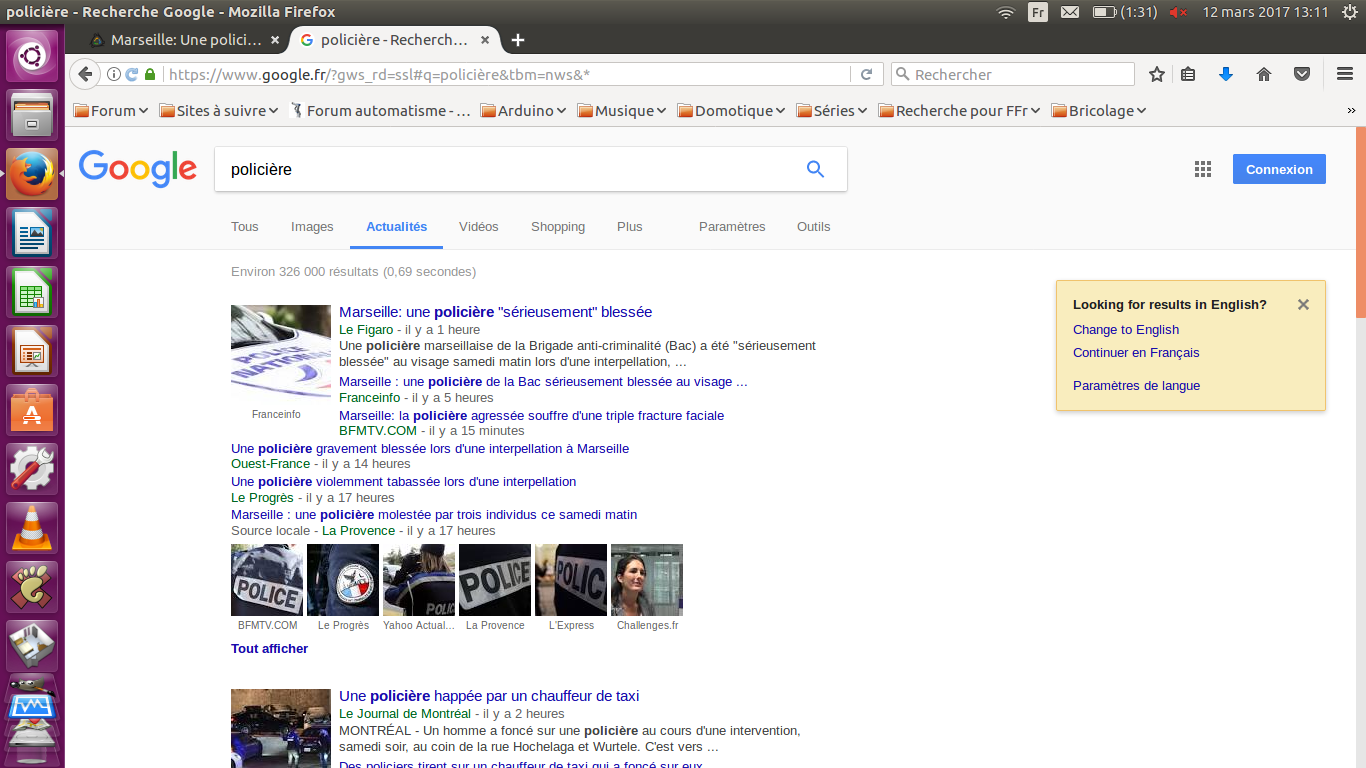Close the 'policière - Recherche' tab
The image size is (1366, 768).
pos(486,40)
